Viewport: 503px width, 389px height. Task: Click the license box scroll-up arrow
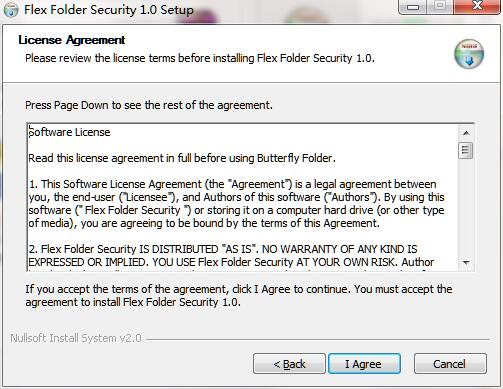tap(466, 133)
